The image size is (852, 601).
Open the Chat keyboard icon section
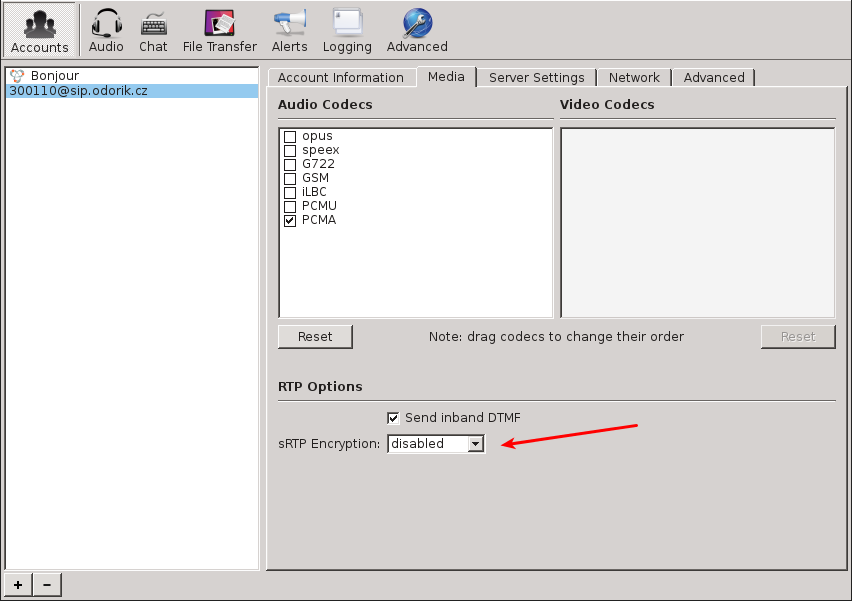point(153,30)
